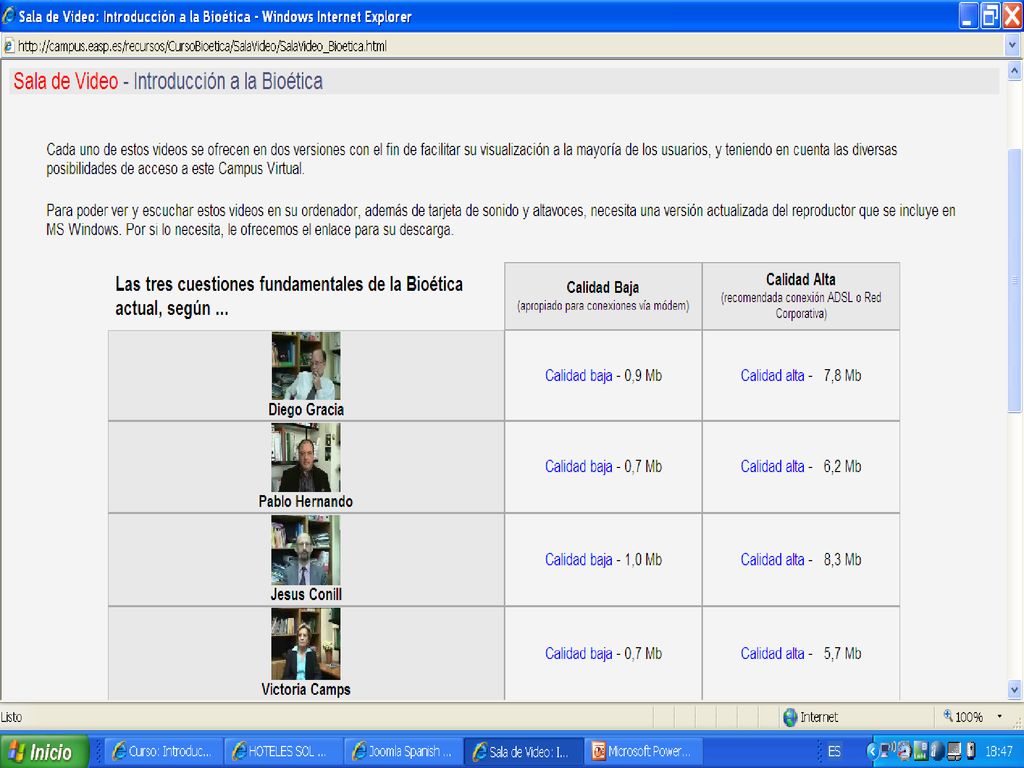Open Pablo Hernando's Calidad alta video link
Screen dimensions: 1024x768
coord(772,466)
